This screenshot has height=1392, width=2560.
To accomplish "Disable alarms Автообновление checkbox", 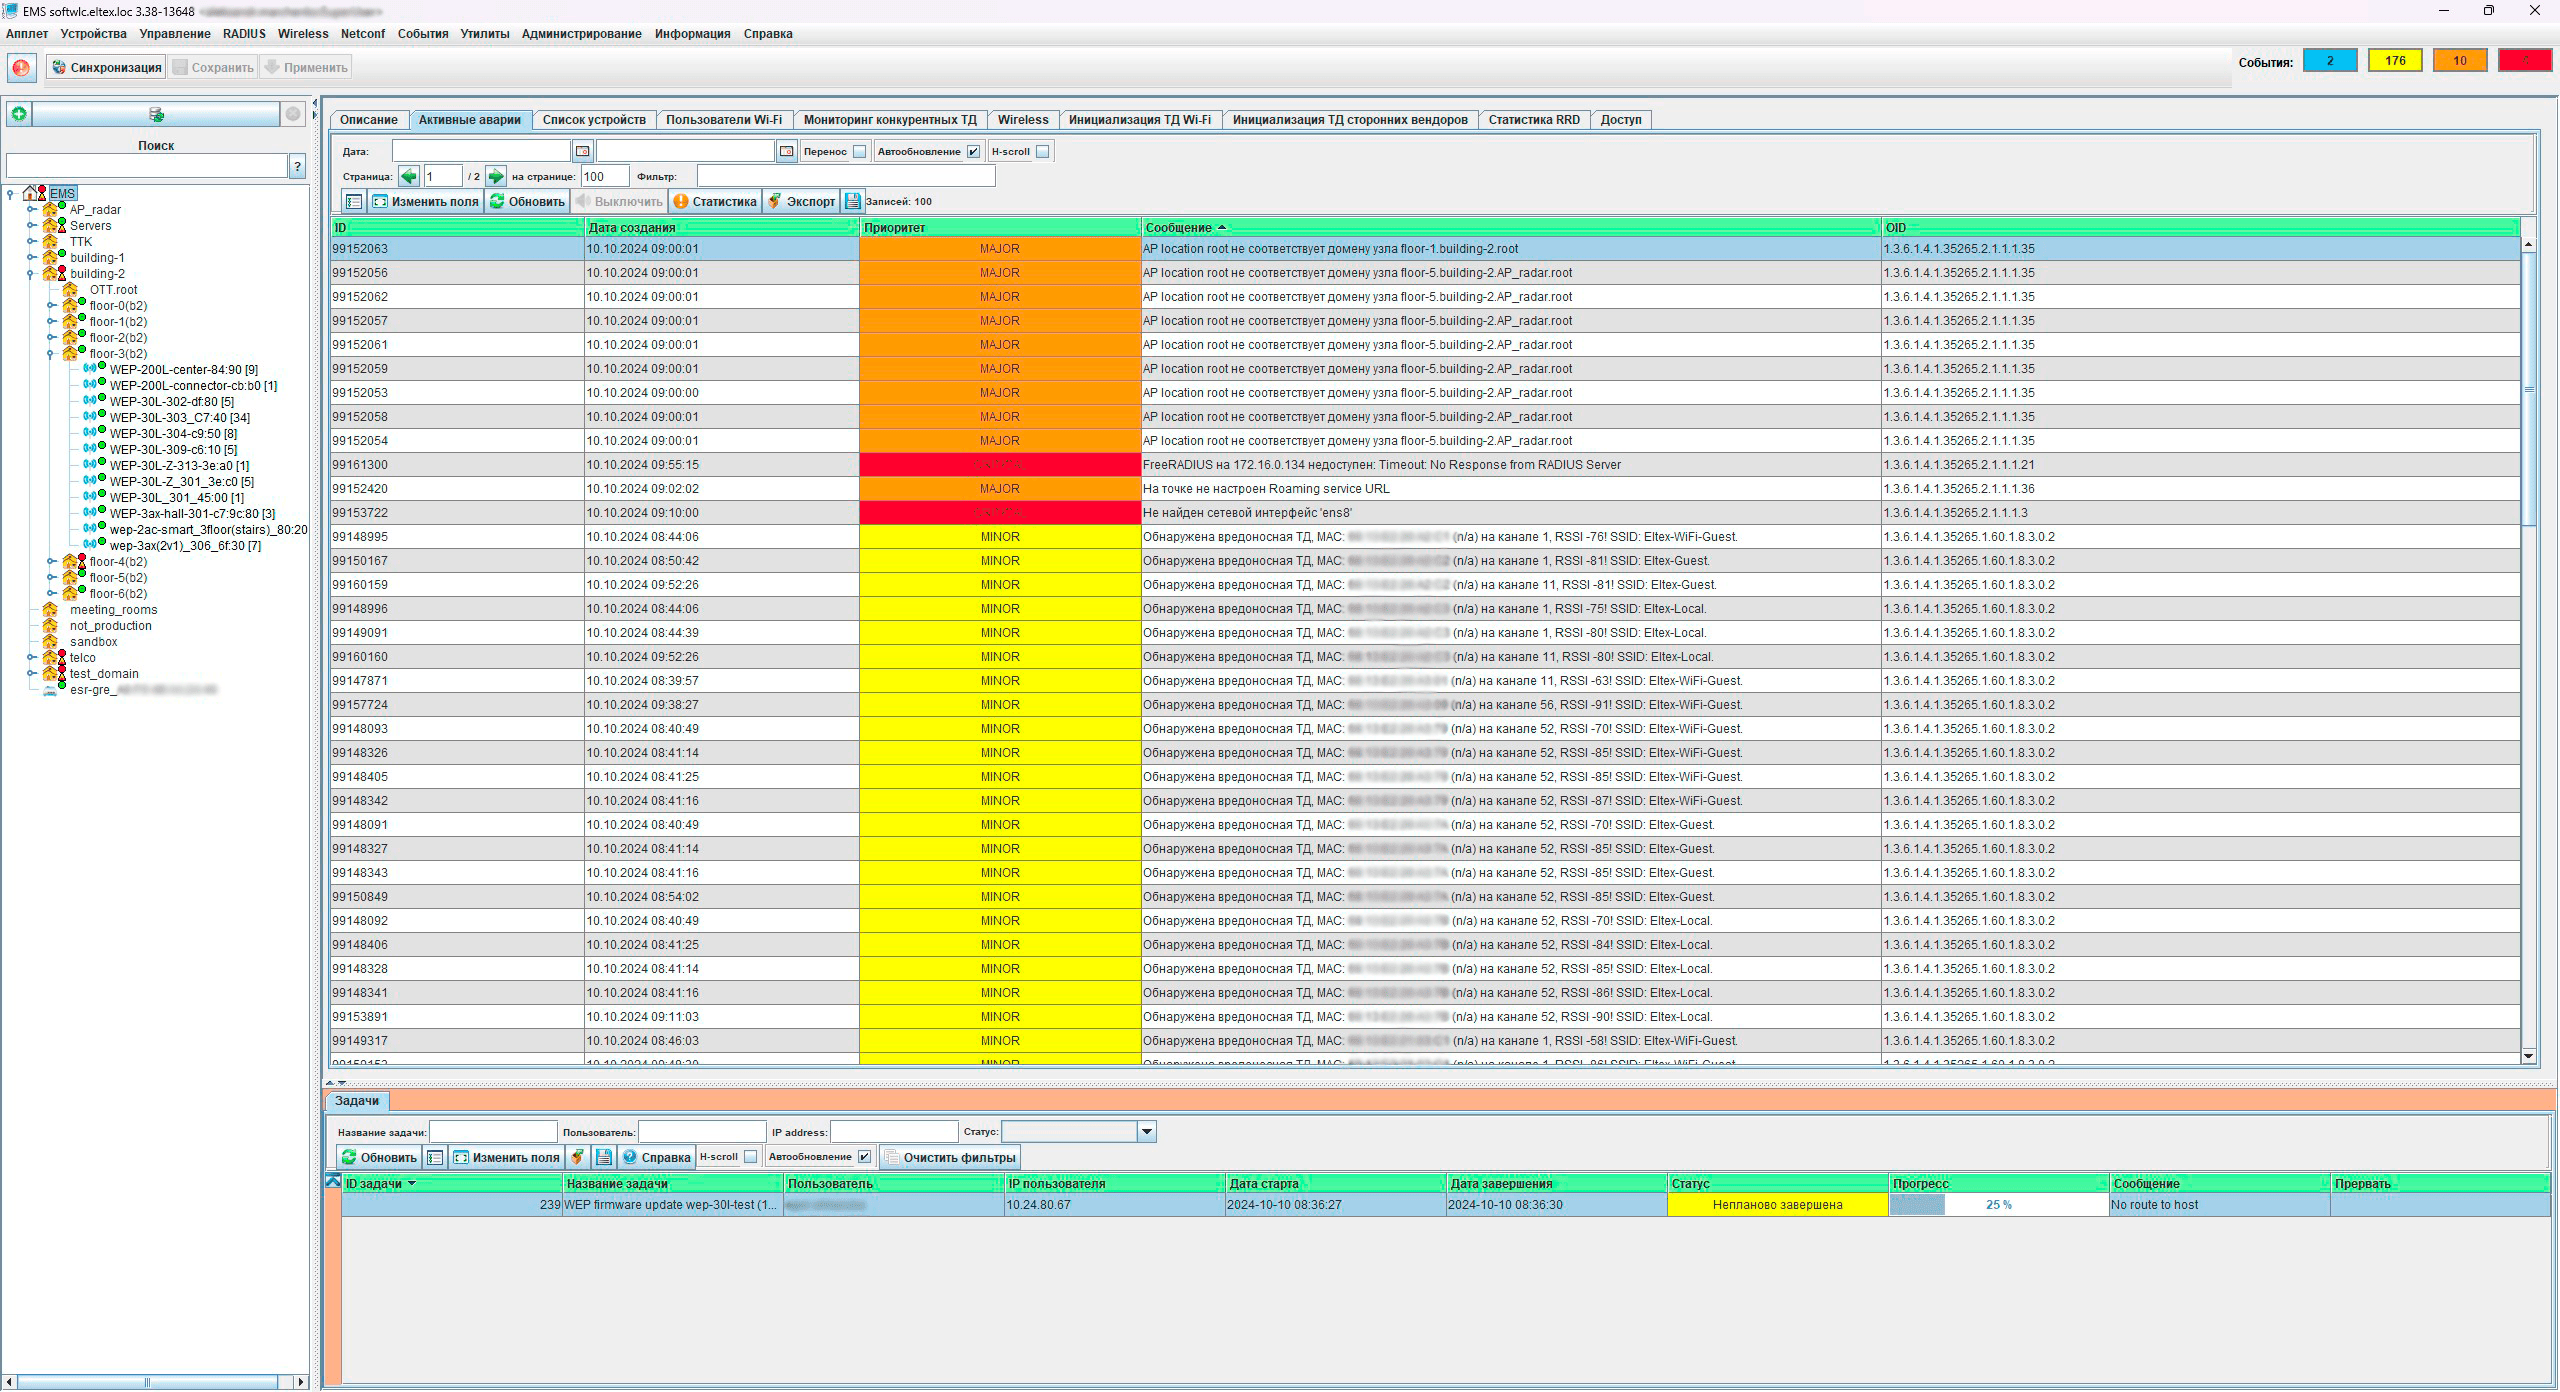I will coord(973,152).
